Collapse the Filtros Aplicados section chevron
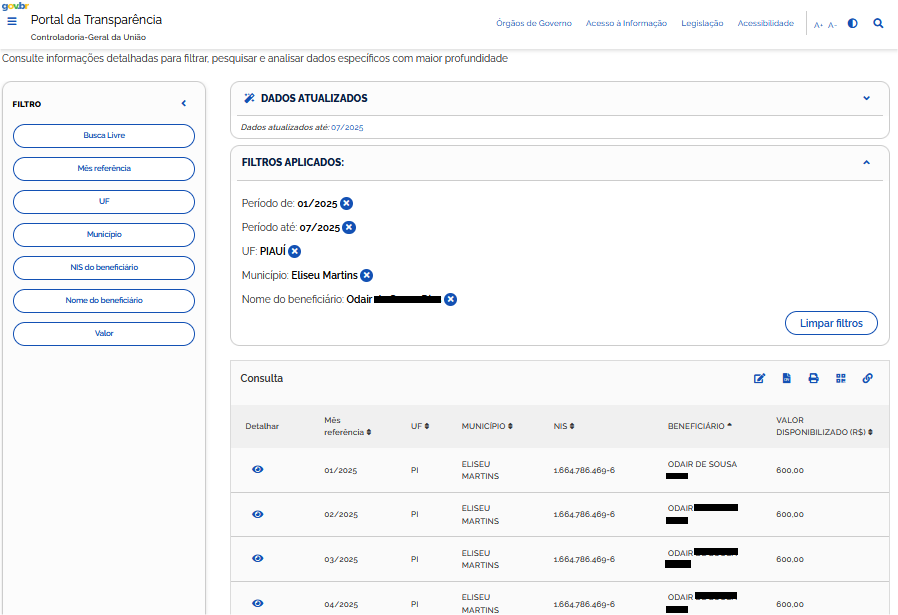Screen dimensions: 898x615 click(867, 163)
